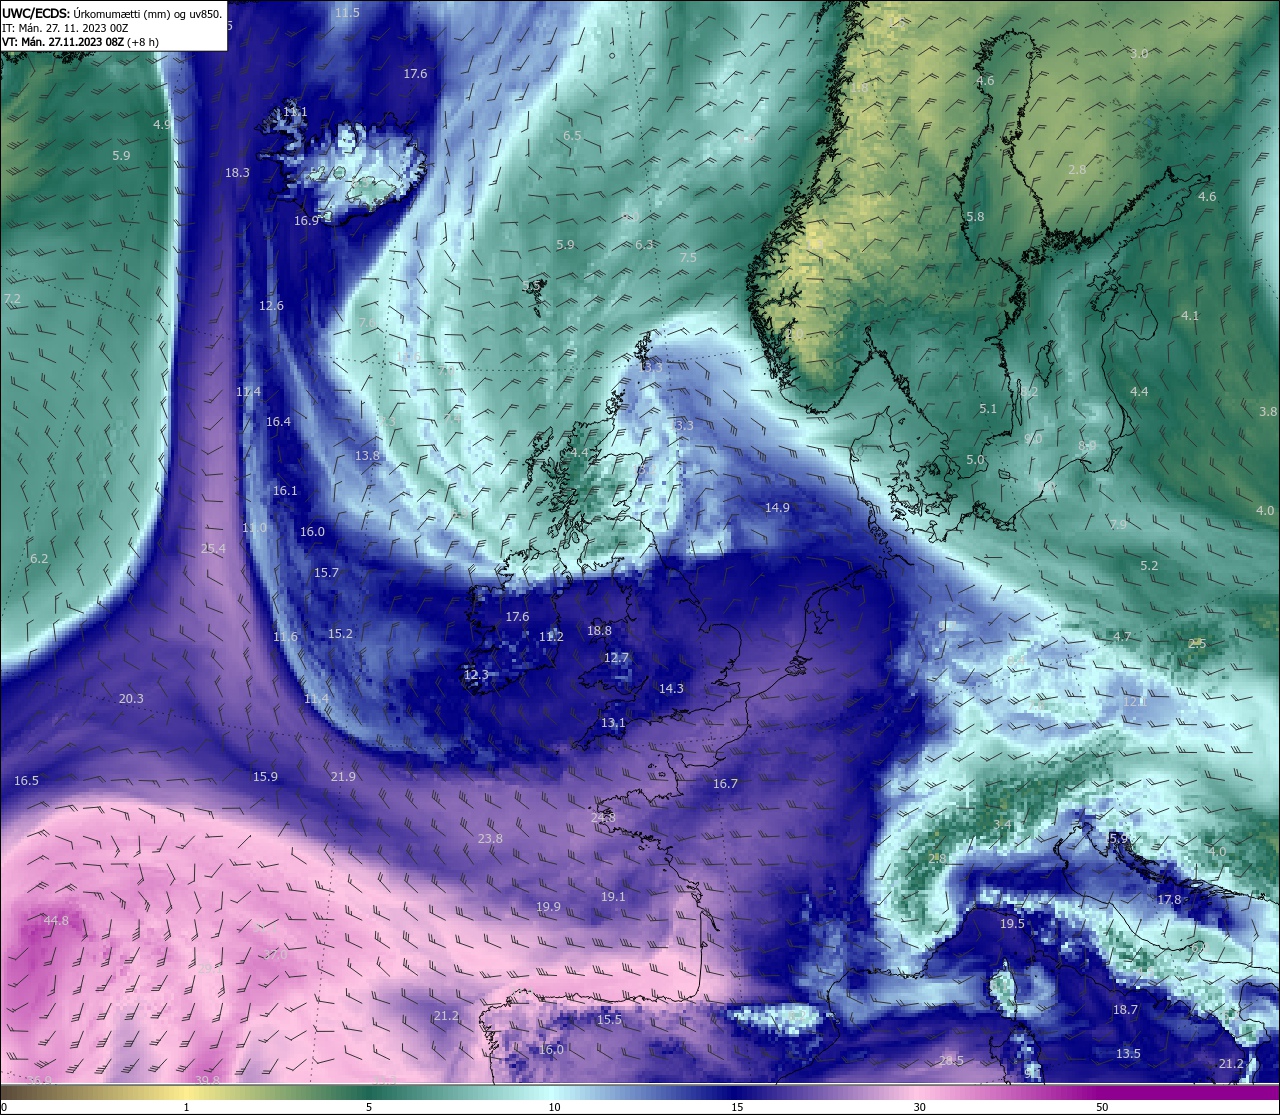Select the 18.3 value west of Iceland
This screenshot has height=1115, width=1280.
click(x=237, y=172)
